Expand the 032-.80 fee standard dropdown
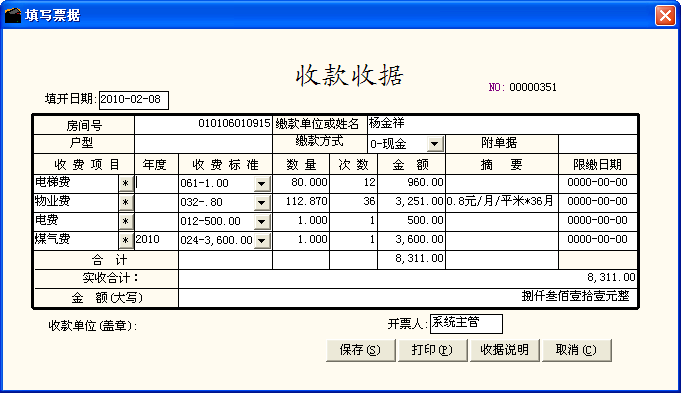The width and height of the screenshot is (681, 393). [261, 202]
